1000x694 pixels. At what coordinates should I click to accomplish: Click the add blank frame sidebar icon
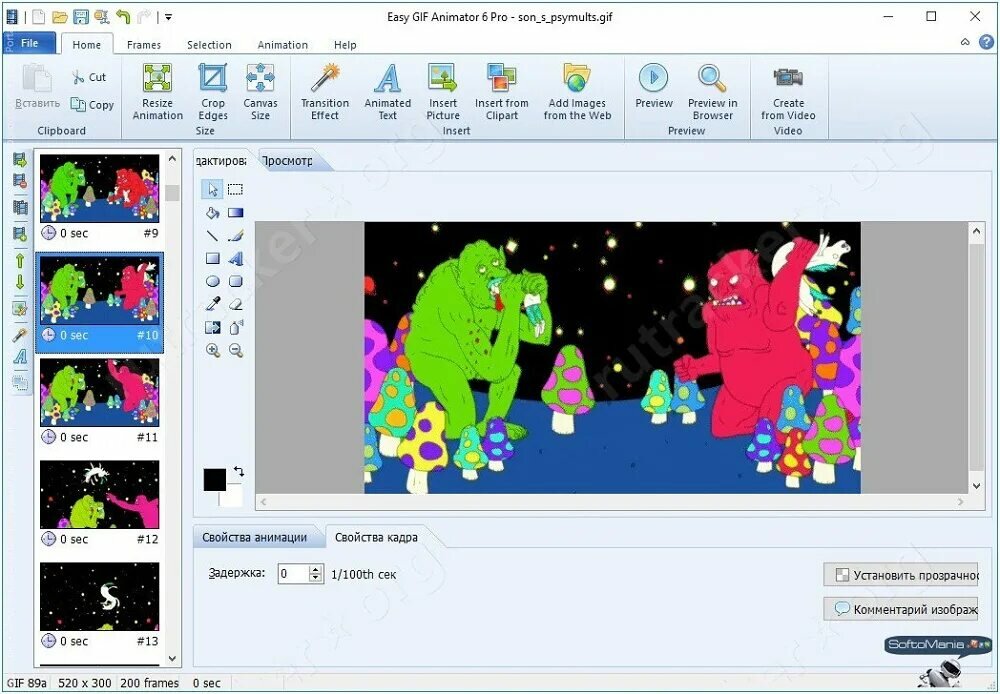click(20, 234)
